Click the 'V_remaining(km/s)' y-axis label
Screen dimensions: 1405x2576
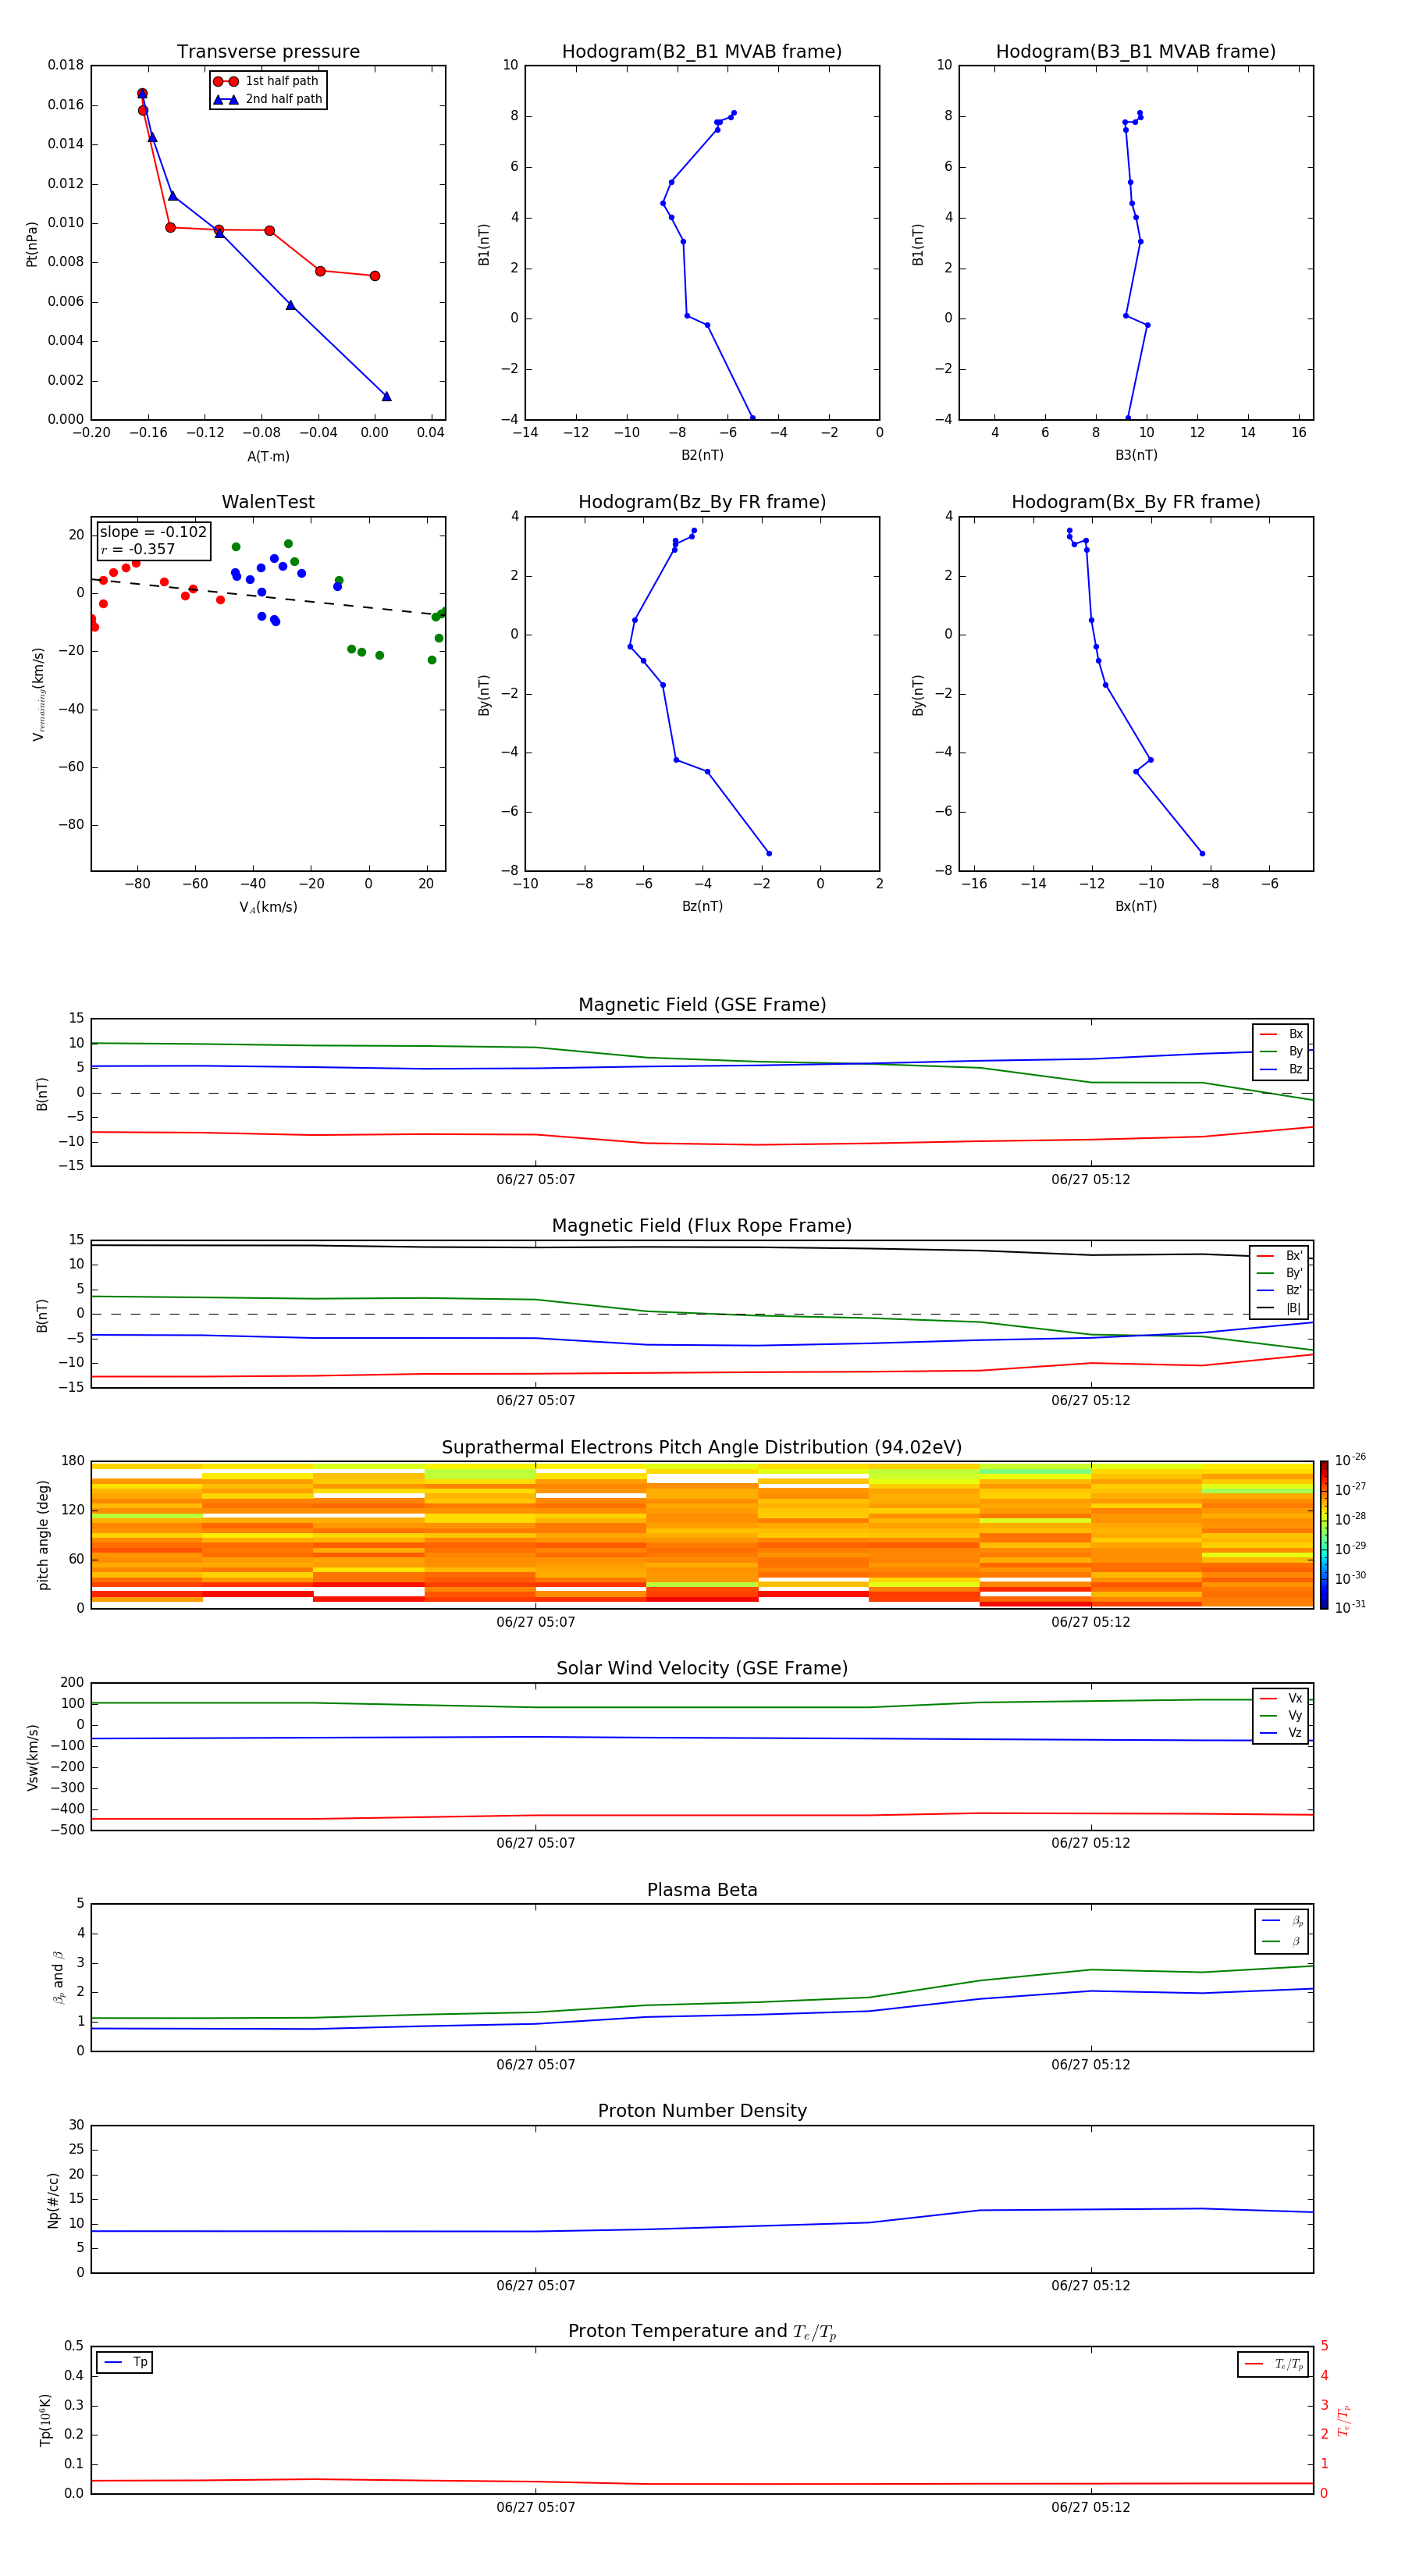(39, 694)
